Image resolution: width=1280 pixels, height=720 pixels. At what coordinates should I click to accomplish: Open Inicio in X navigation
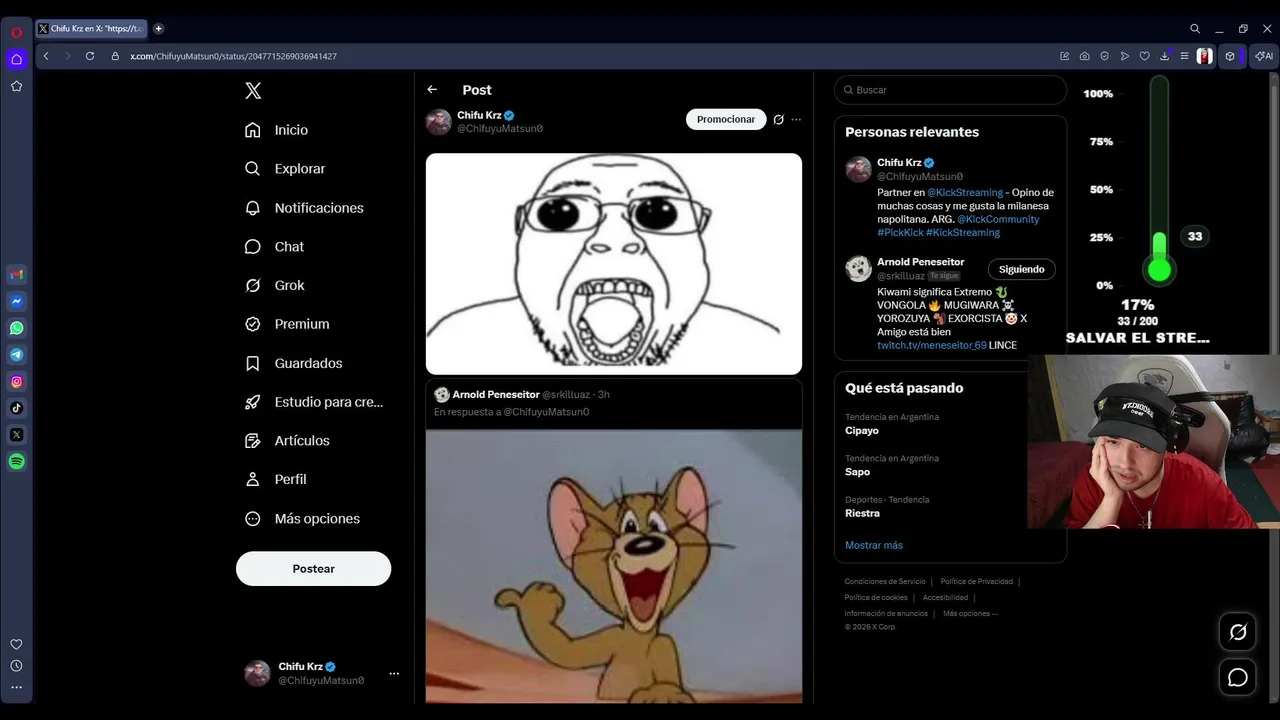pyautogui.click(x=277, y=130)
